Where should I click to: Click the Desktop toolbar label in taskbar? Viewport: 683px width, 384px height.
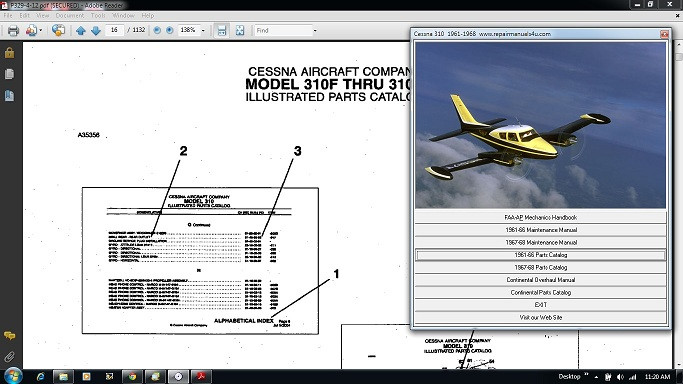pos(569,377)
